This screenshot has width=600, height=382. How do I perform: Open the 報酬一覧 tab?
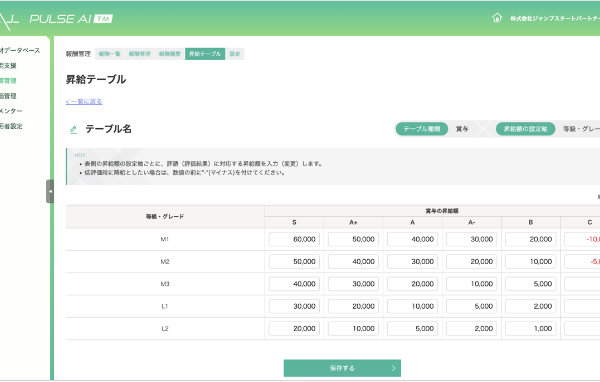[x=109, y=54]
